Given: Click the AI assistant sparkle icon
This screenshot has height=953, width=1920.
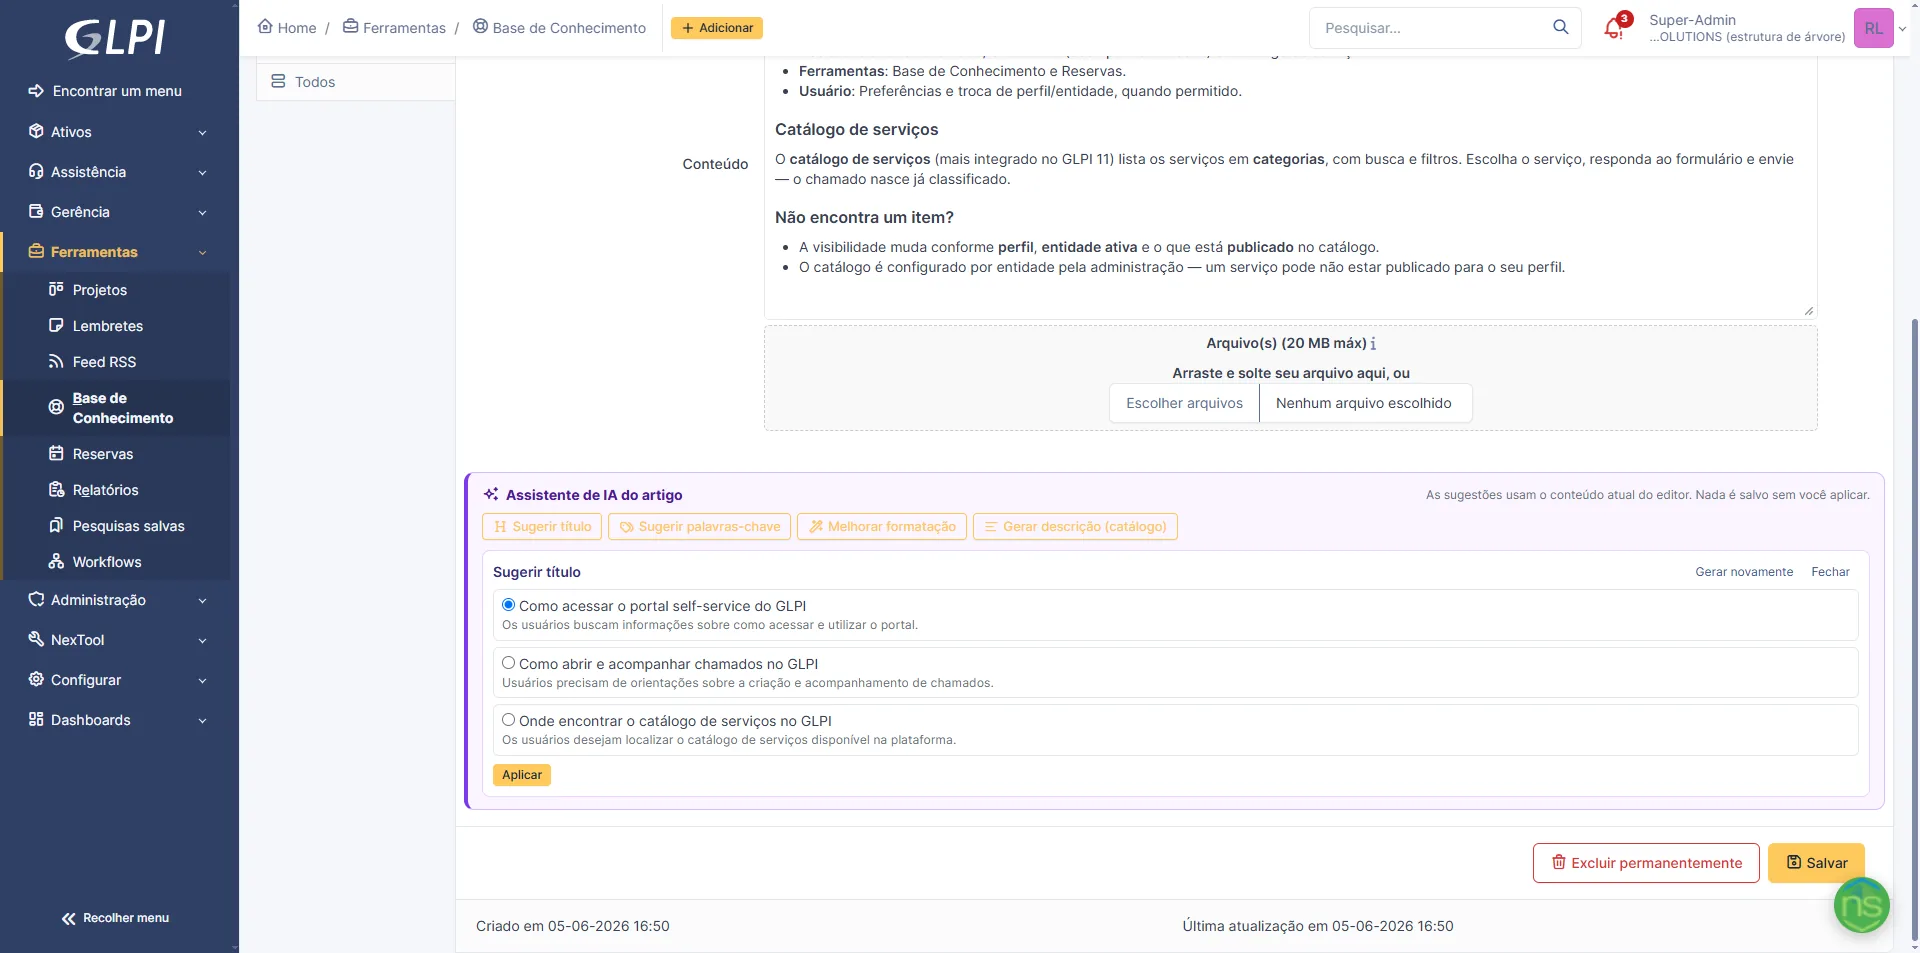Looking at the screenshot, I should [x=491, y=494].
